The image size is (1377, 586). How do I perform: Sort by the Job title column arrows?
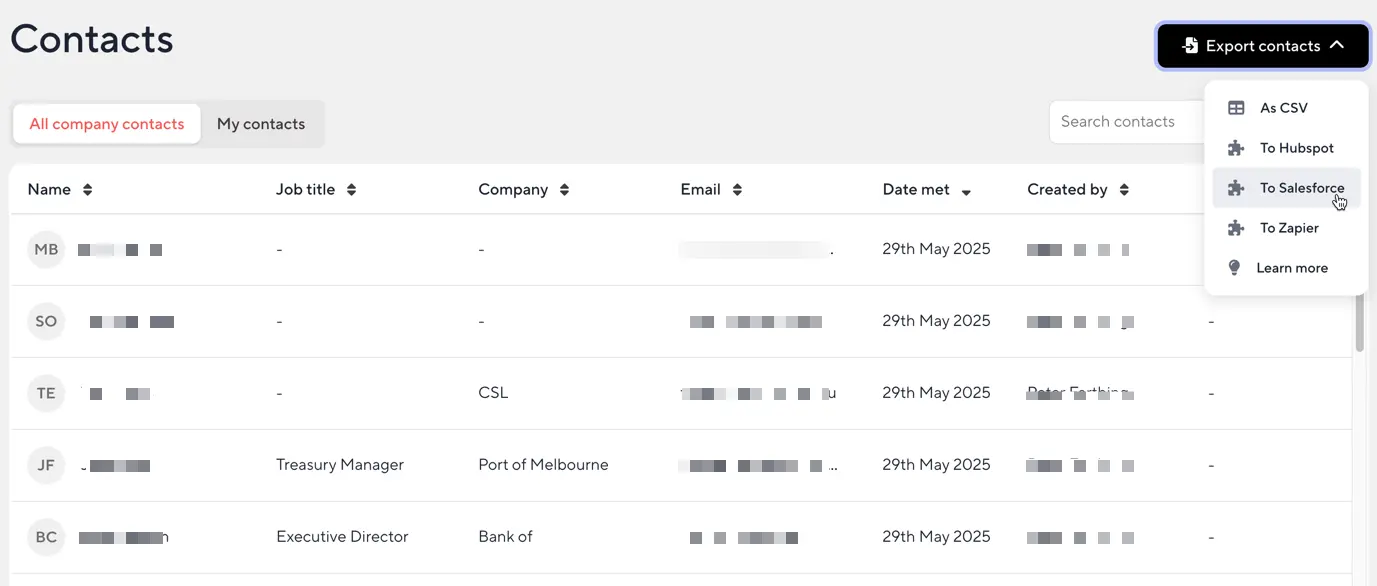(351, 190)
